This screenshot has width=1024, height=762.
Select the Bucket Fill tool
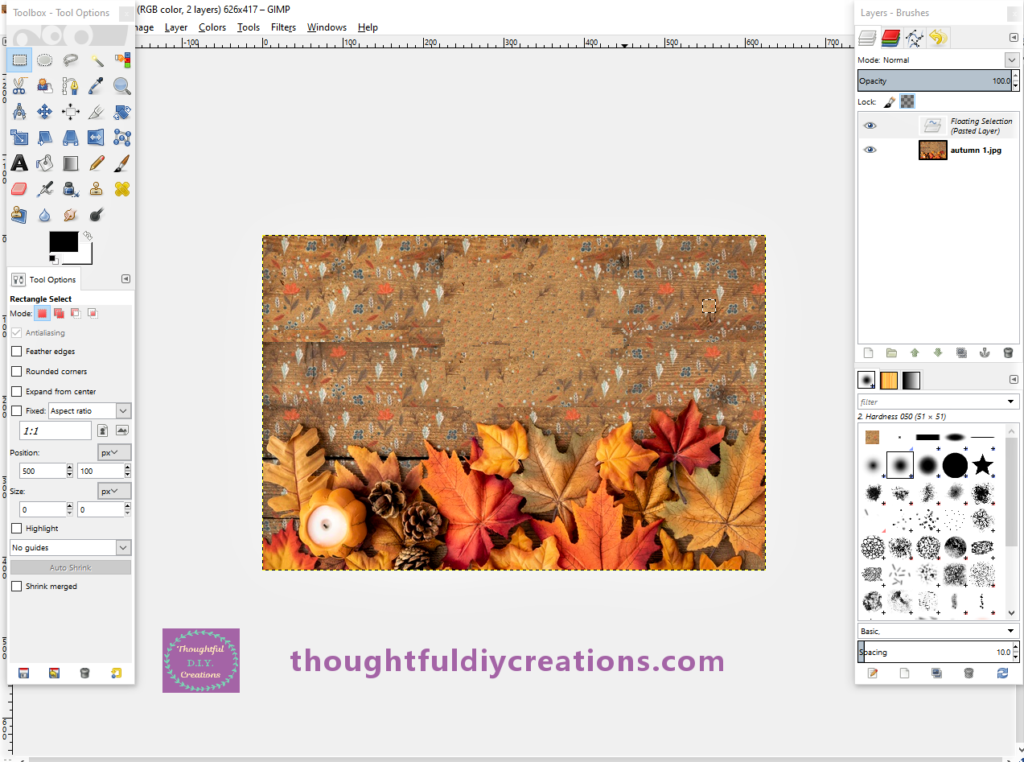pyautogui.click(x=44, y=162)
